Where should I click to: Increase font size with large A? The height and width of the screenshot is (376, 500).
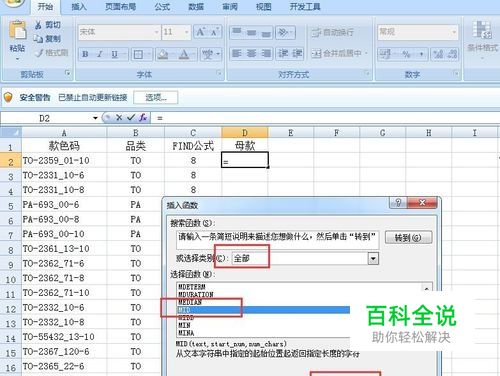200,32
